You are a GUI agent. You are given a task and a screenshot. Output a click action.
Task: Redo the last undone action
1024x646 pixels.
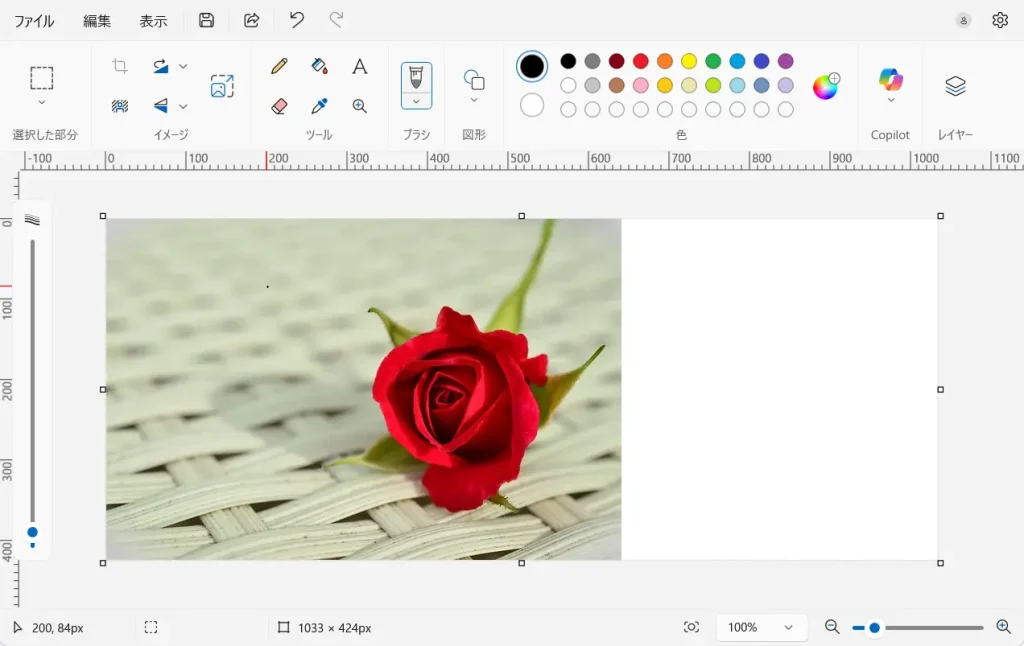336,20
